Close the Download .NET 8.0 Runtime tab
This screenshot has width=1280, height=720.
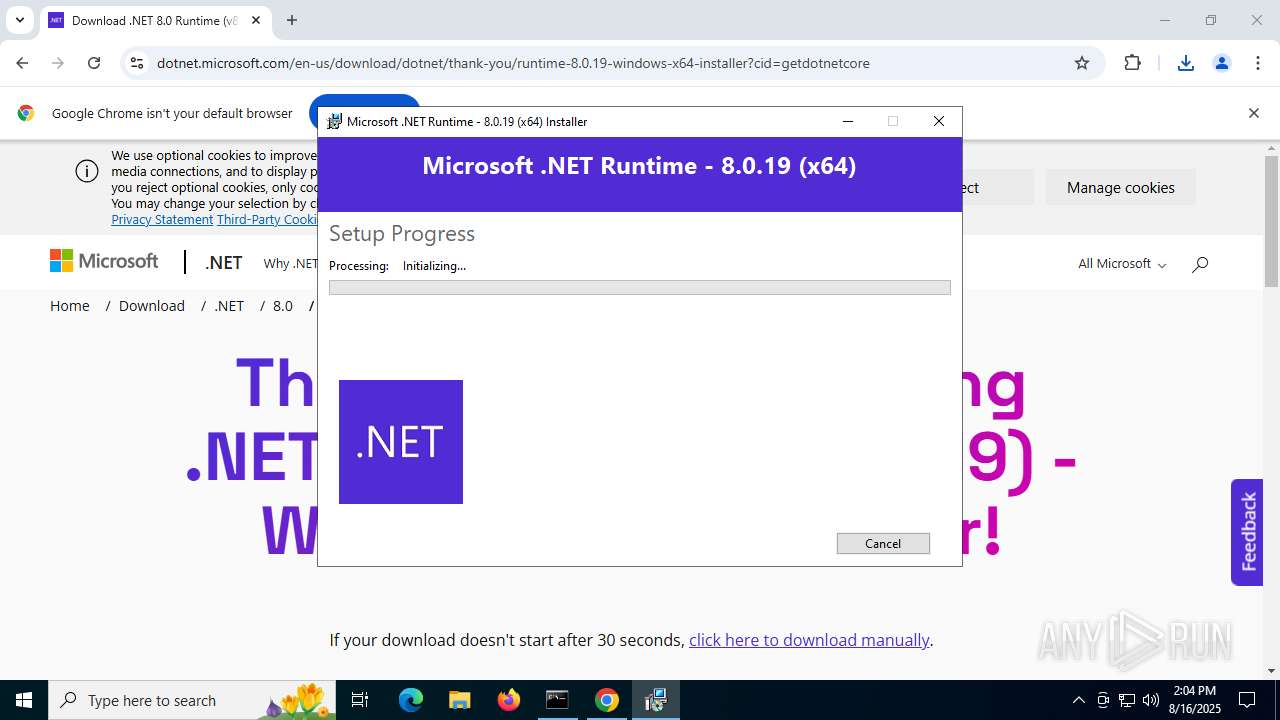(256, 20)
